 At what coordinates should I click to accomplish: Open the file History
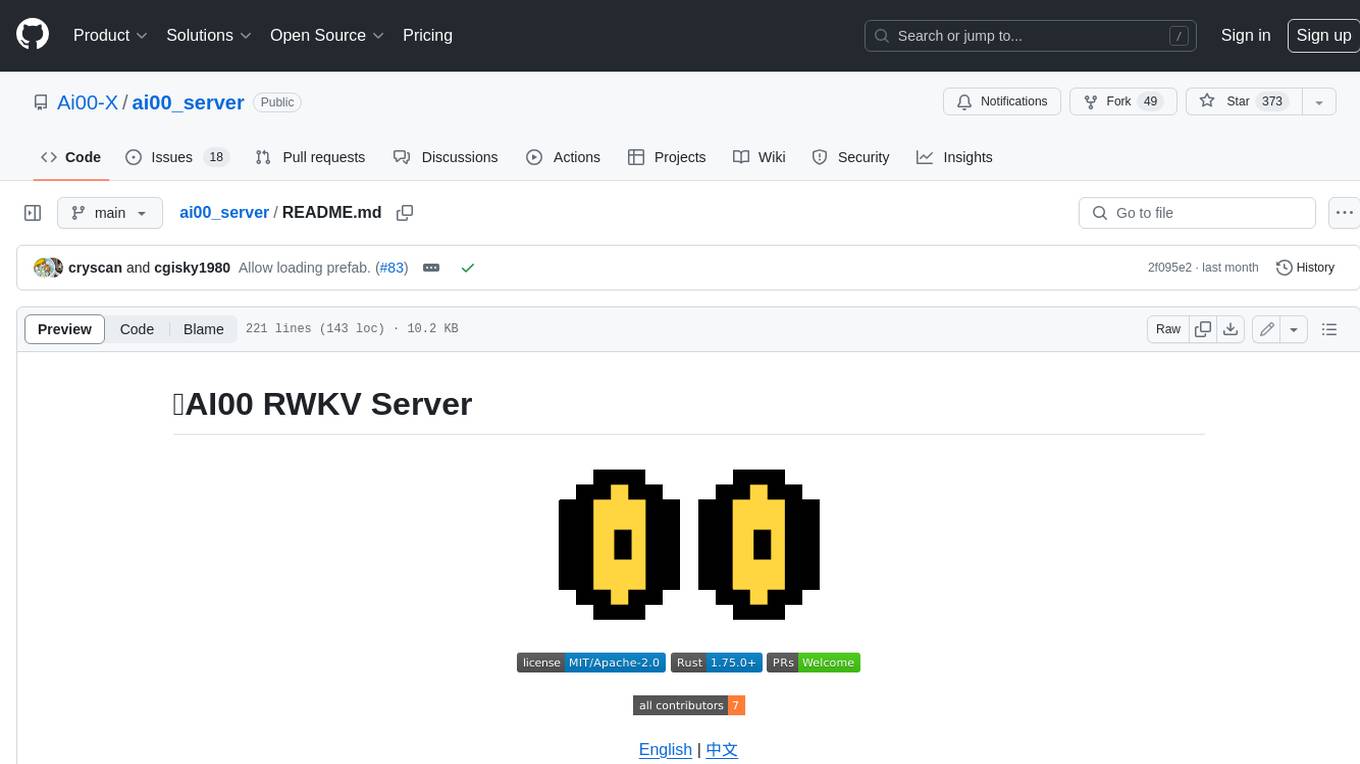1305,268
